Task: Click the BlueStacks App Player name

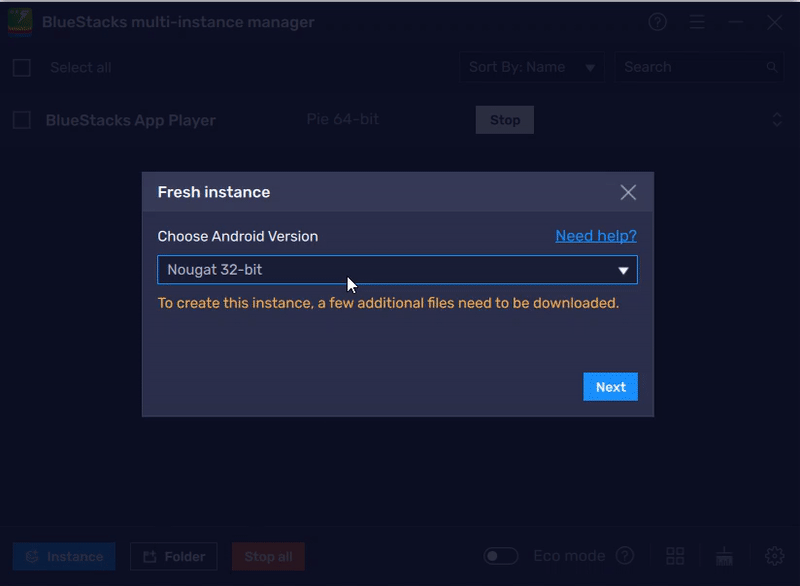Action: pos(131,120)
